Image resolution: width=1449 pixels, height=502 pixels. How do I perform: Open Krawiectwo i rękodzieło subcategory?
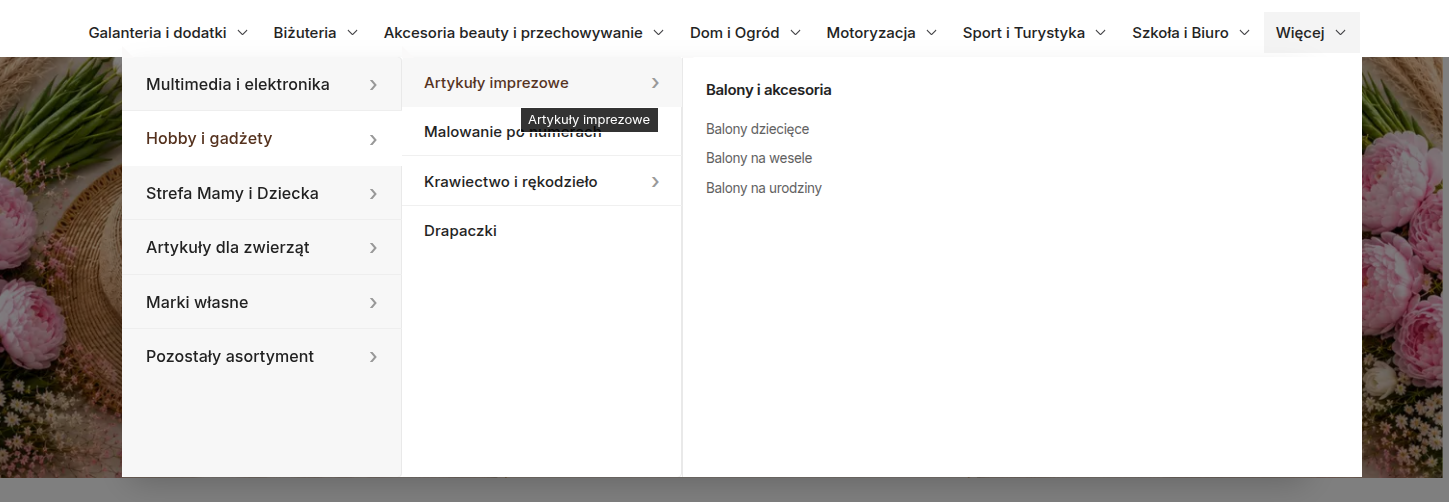click(542, 181)
